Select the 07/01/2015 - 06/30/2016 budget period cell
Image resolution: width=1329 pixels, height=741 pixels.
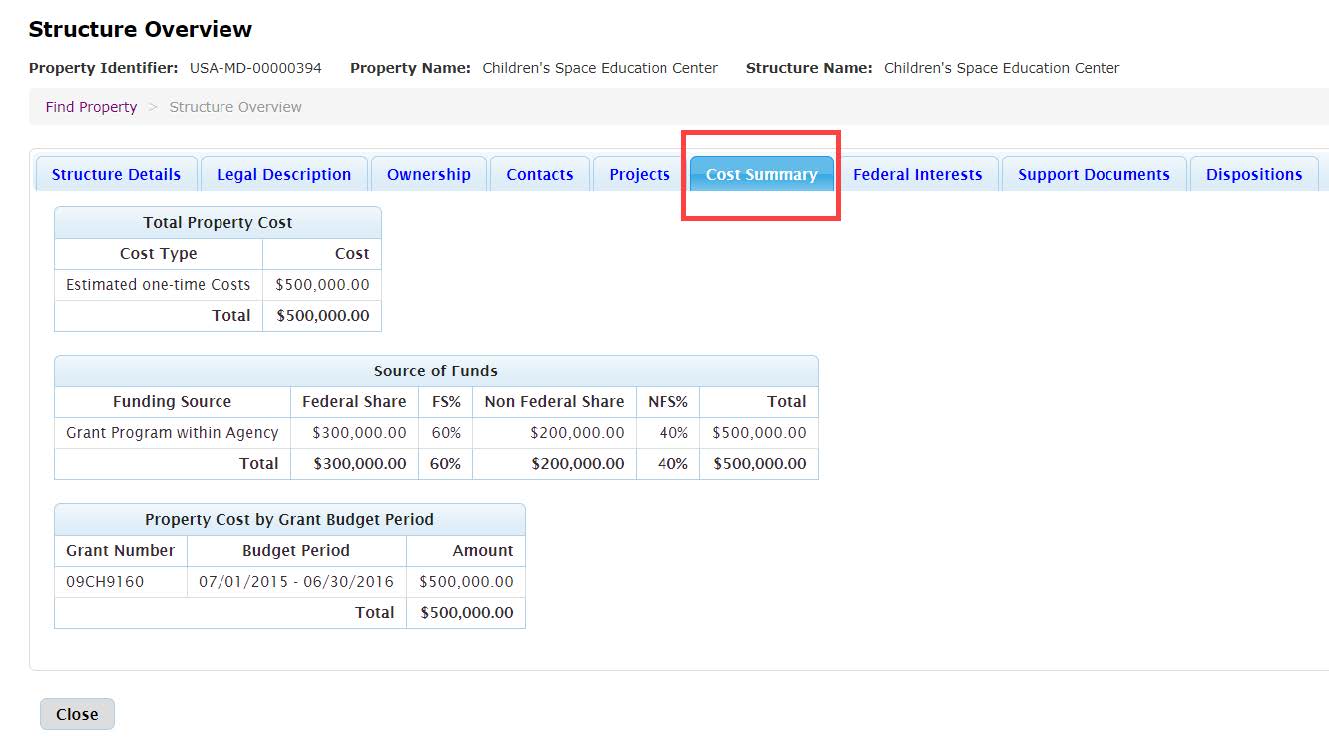coord(296,581)
